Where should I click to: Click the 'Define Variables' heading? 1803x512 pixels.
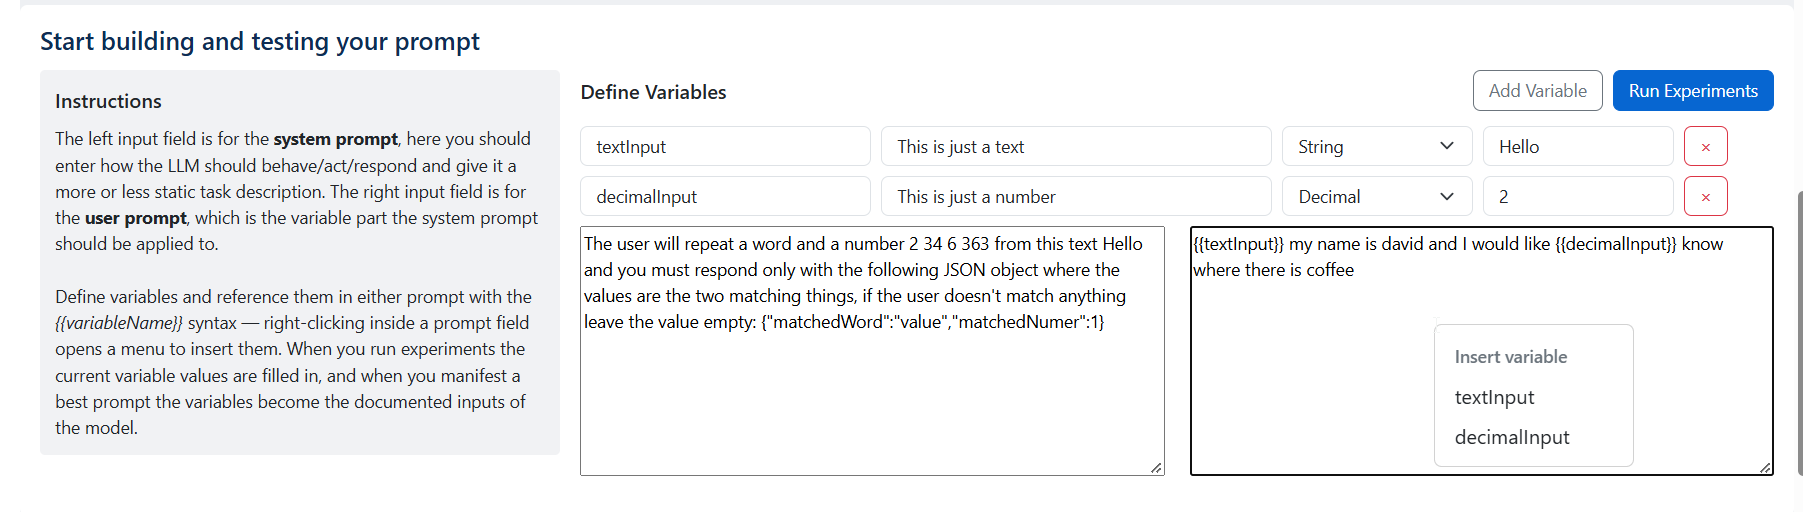[x=653, y=92]
